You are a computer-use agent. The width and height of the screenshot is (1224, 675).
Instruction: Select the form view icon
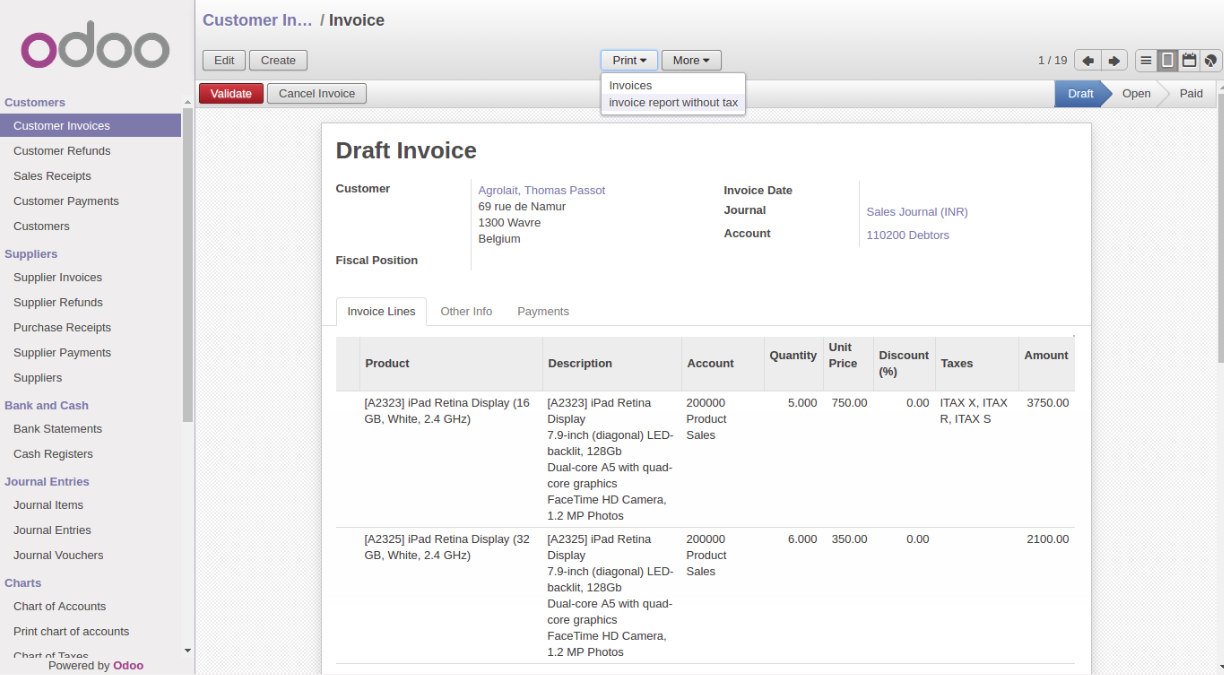point(1168,61)
